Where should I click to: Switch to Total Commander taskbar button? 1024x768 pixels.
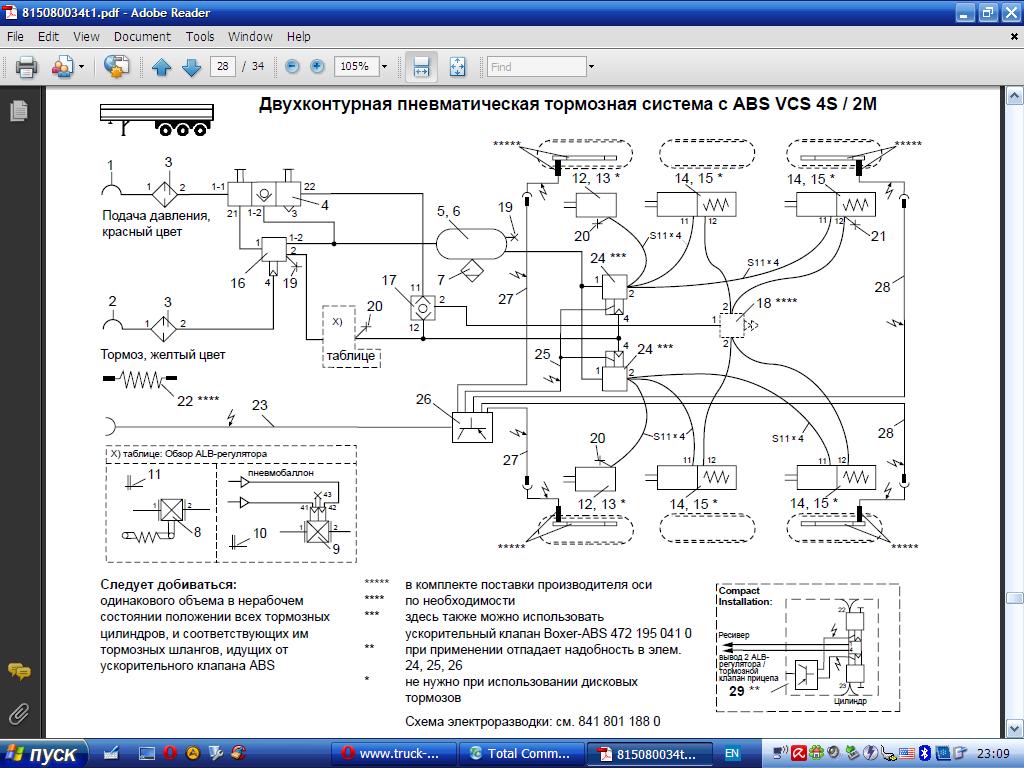coord(520,754)
